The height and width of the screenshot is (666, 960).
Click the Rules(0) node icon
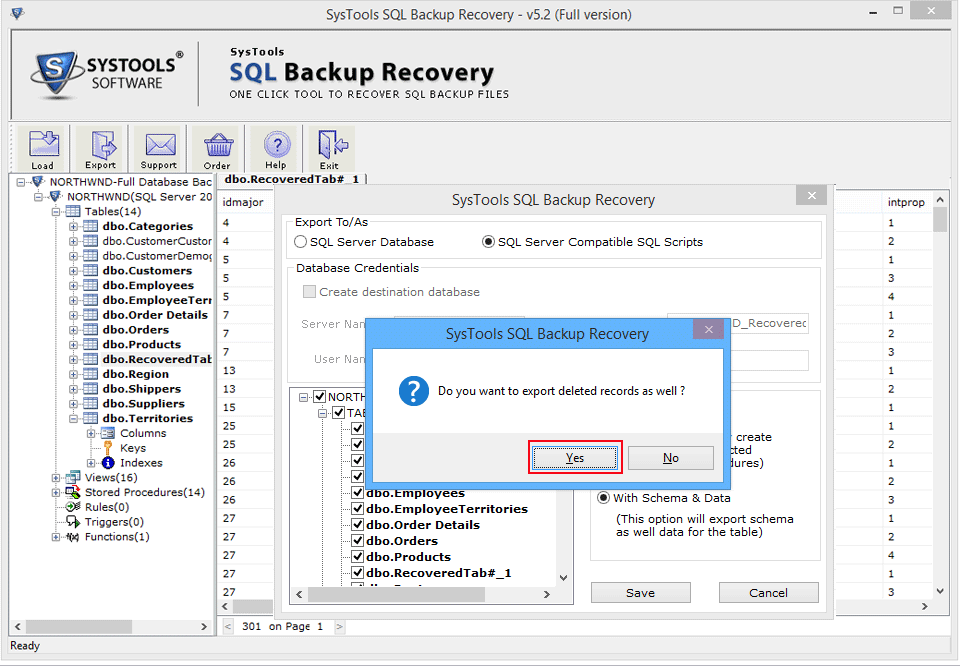pyautogui.click(x=73, y=507)
